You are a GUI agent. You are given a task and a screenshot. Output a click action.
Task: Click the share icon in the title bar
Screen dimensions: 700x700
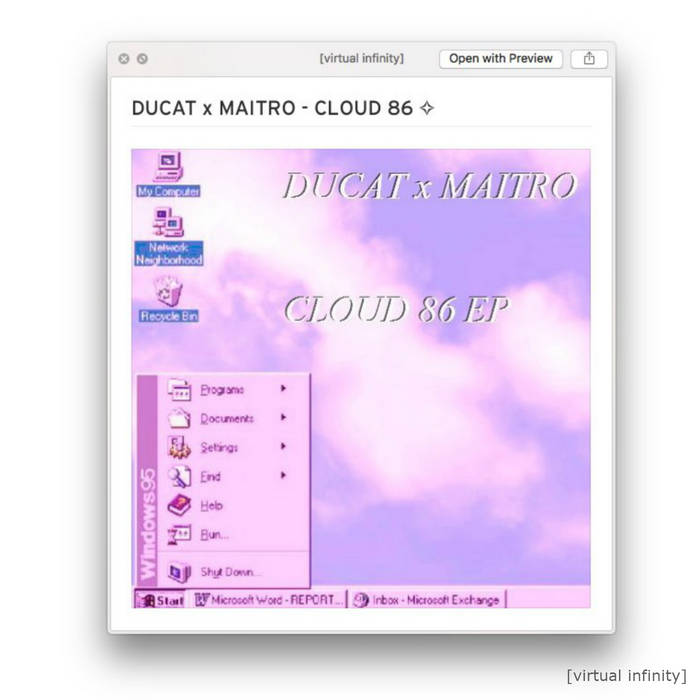(x=588, y=58)
